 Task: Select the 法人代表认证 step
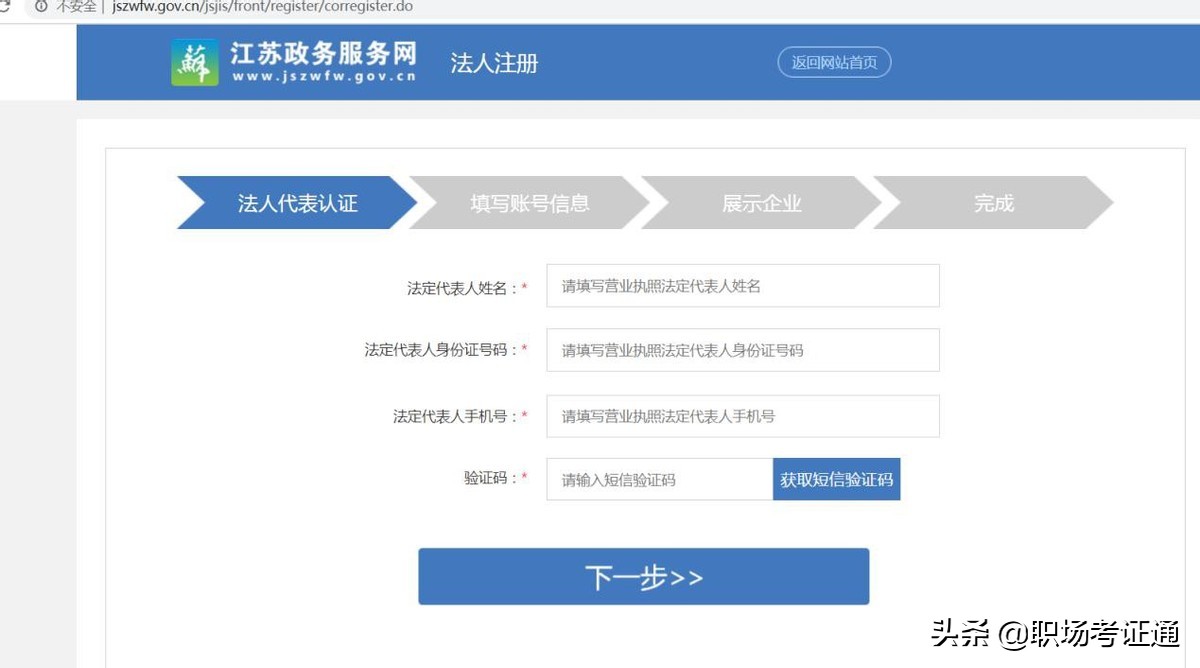pos(297,203)
